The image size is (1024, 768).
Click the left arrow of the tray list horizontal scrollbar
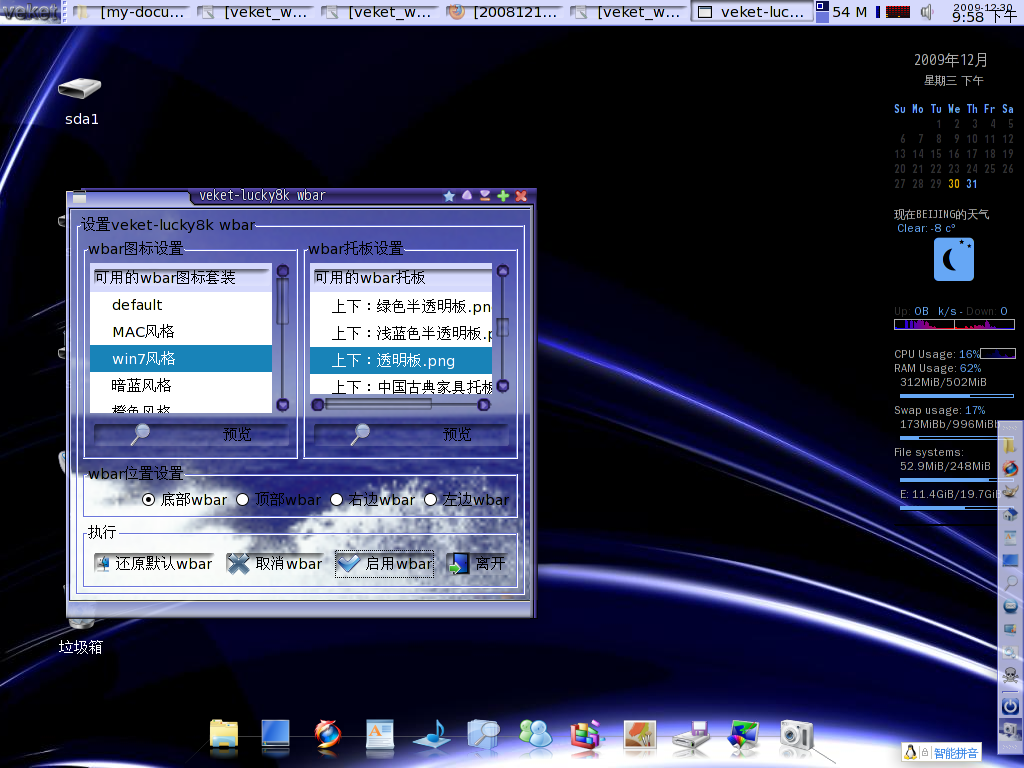(x=318, y=405)
